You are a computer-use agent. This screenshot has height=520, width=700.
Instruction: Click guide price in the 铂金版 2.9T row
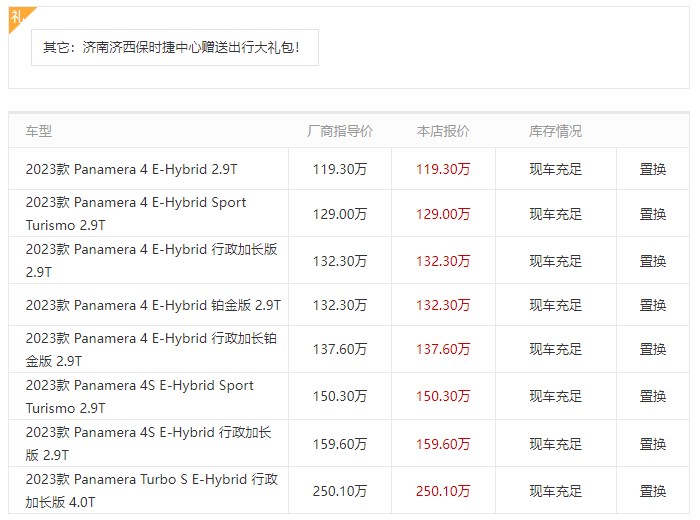point(340,305)
